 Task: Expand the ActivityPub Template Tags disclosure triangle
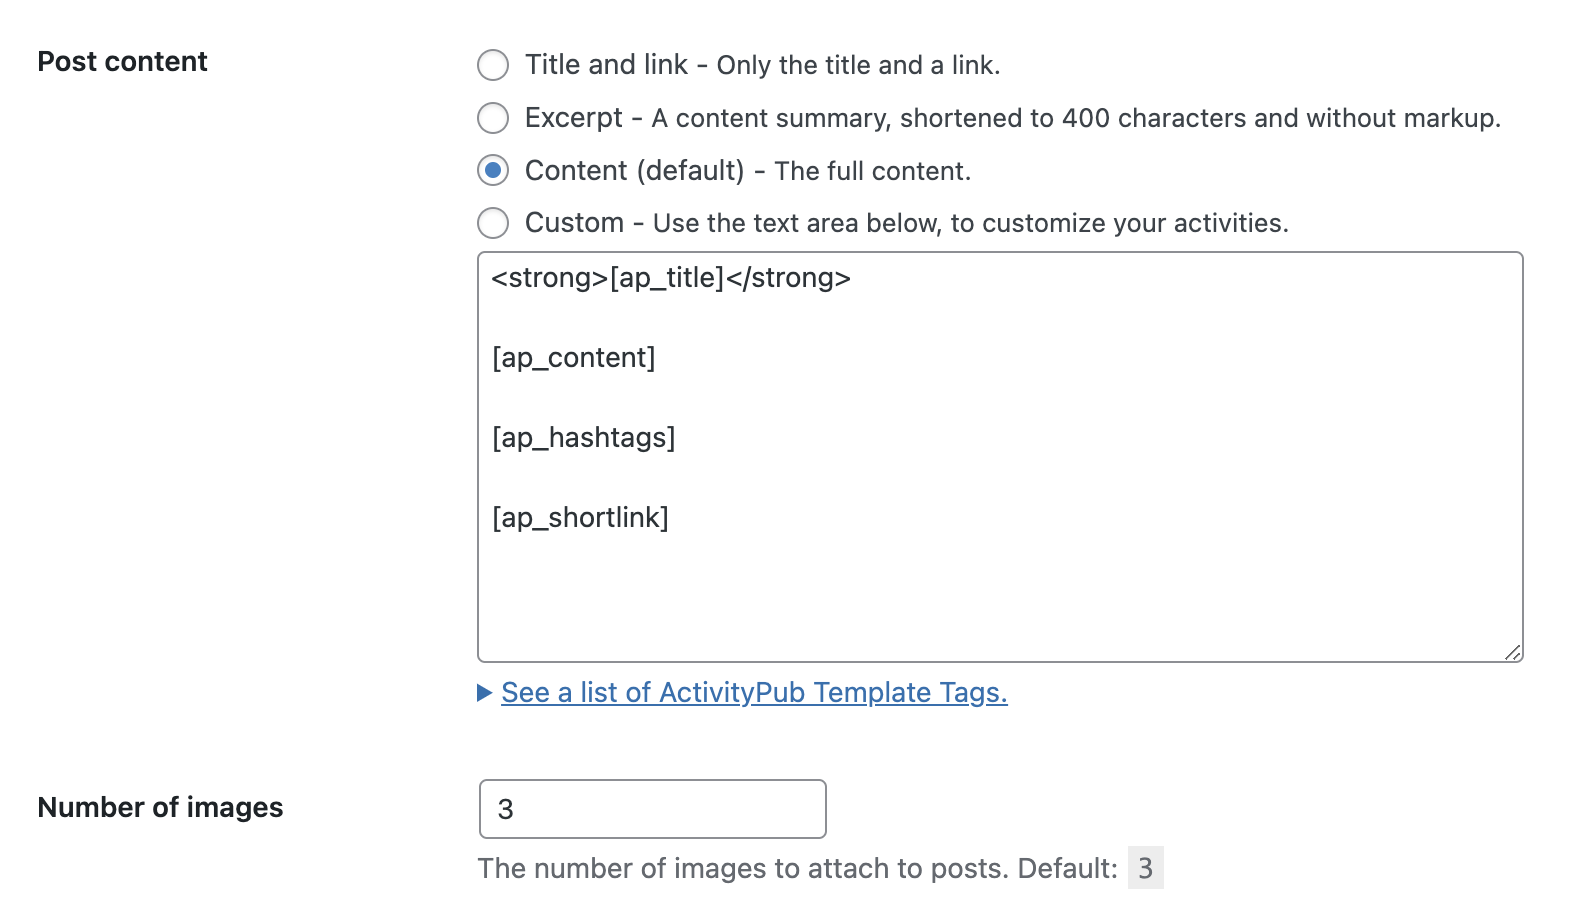pyautogui.click(x=485, y=692)
